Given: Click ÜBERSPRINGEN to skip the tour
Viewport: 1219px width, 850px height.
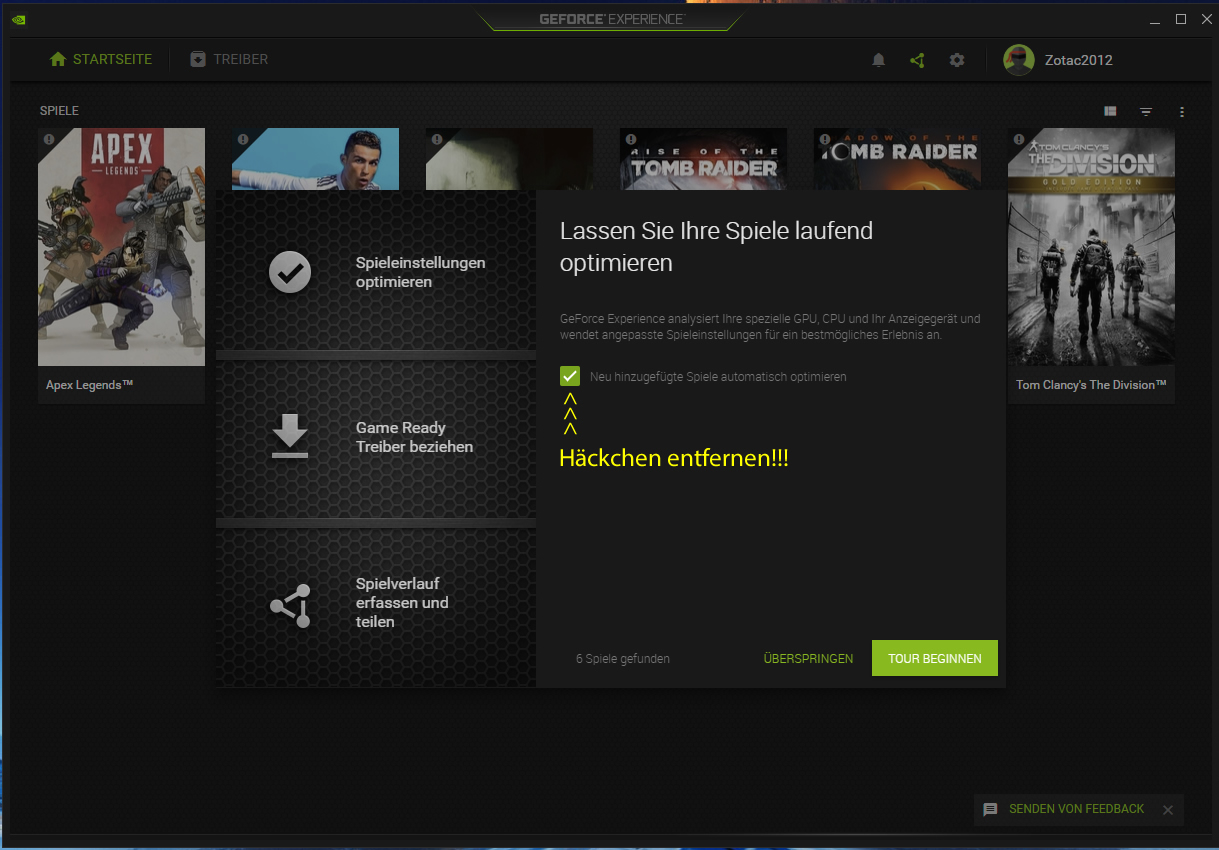Looking at the screenshot, I should point(808,658).
